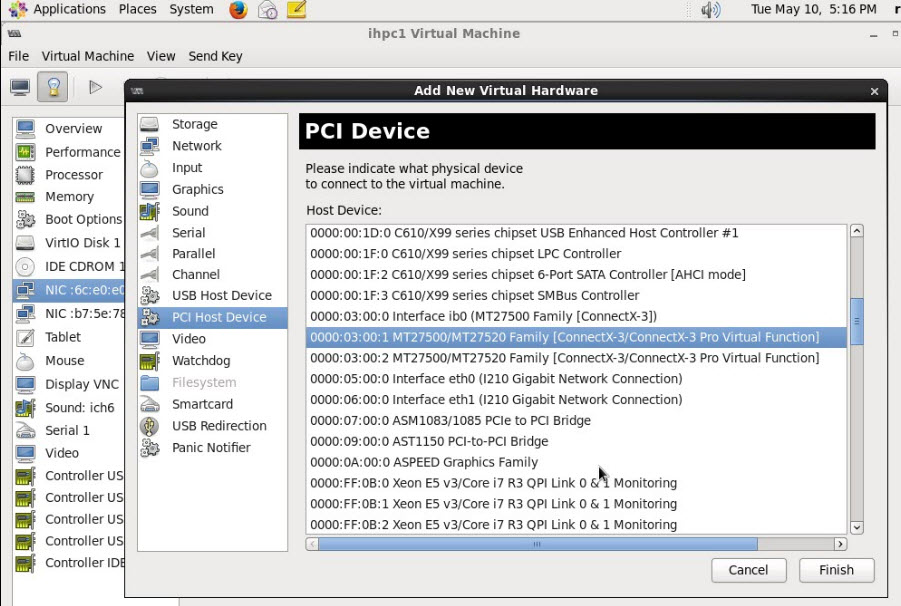This screenshot has height=606, width=901.
Task: Click the down arrow of the device list scrollbar
Action: tap(856, 527)
